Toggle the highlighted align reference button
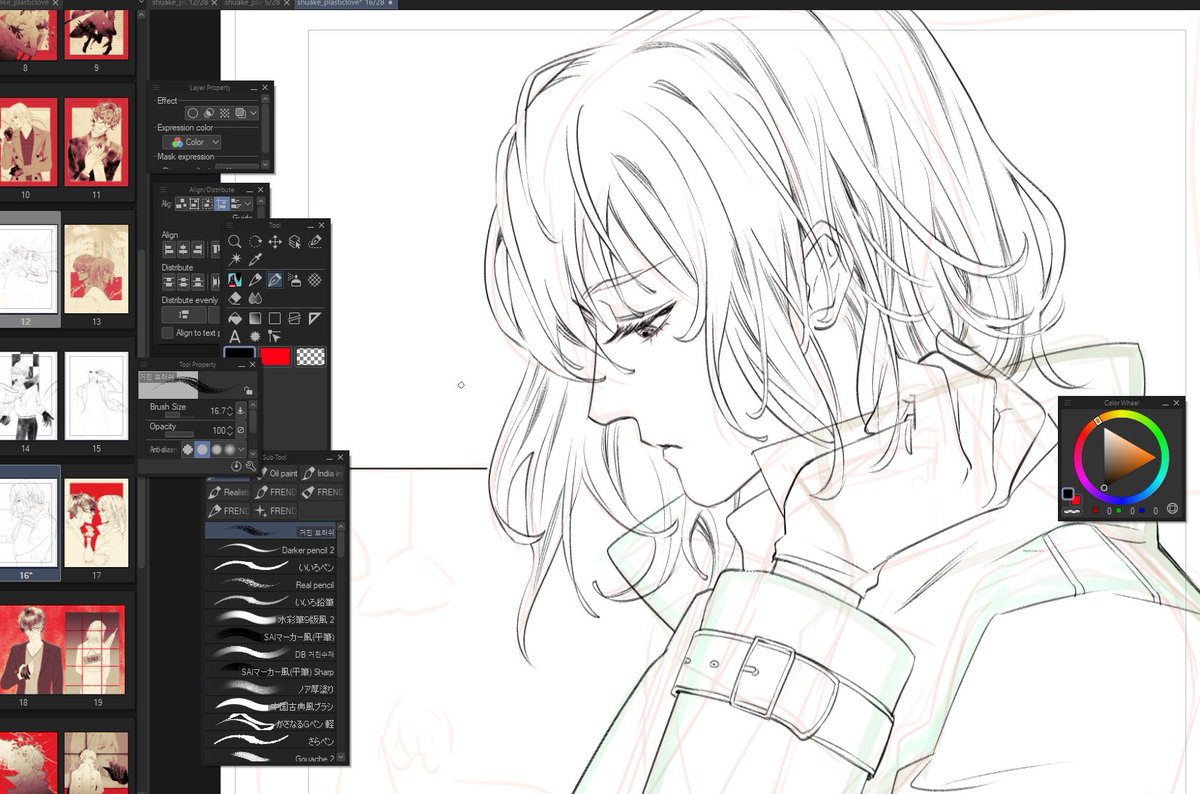Viewport: 1200px width, 794px height. [222, 203]
